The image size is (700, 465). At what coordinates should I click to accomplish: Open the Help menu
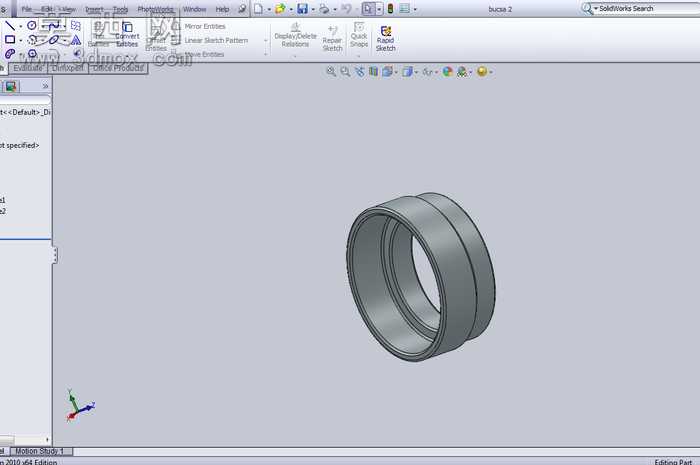point(222,9)
